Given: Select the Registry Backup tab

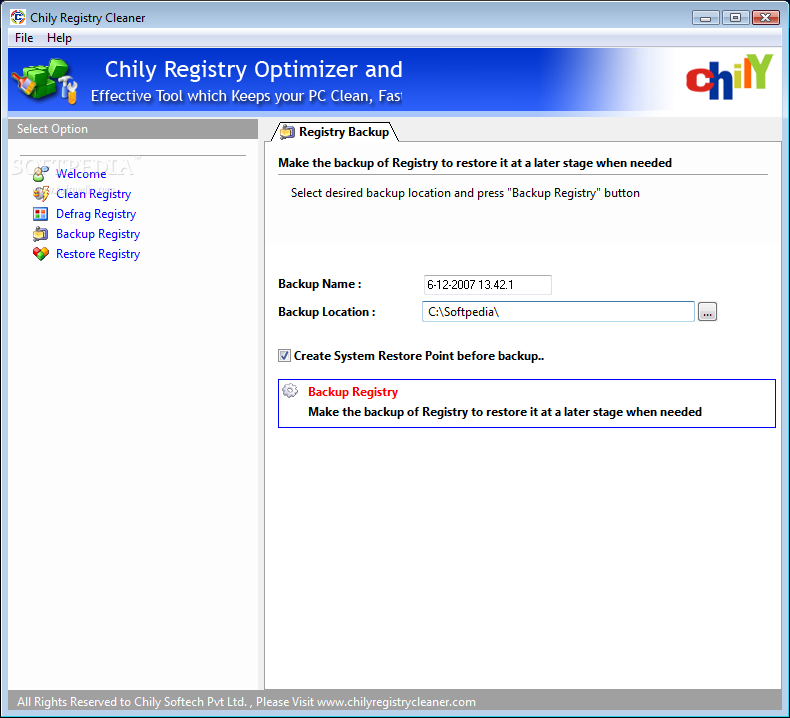Looking at the screenshot, I should pos(336,132).
